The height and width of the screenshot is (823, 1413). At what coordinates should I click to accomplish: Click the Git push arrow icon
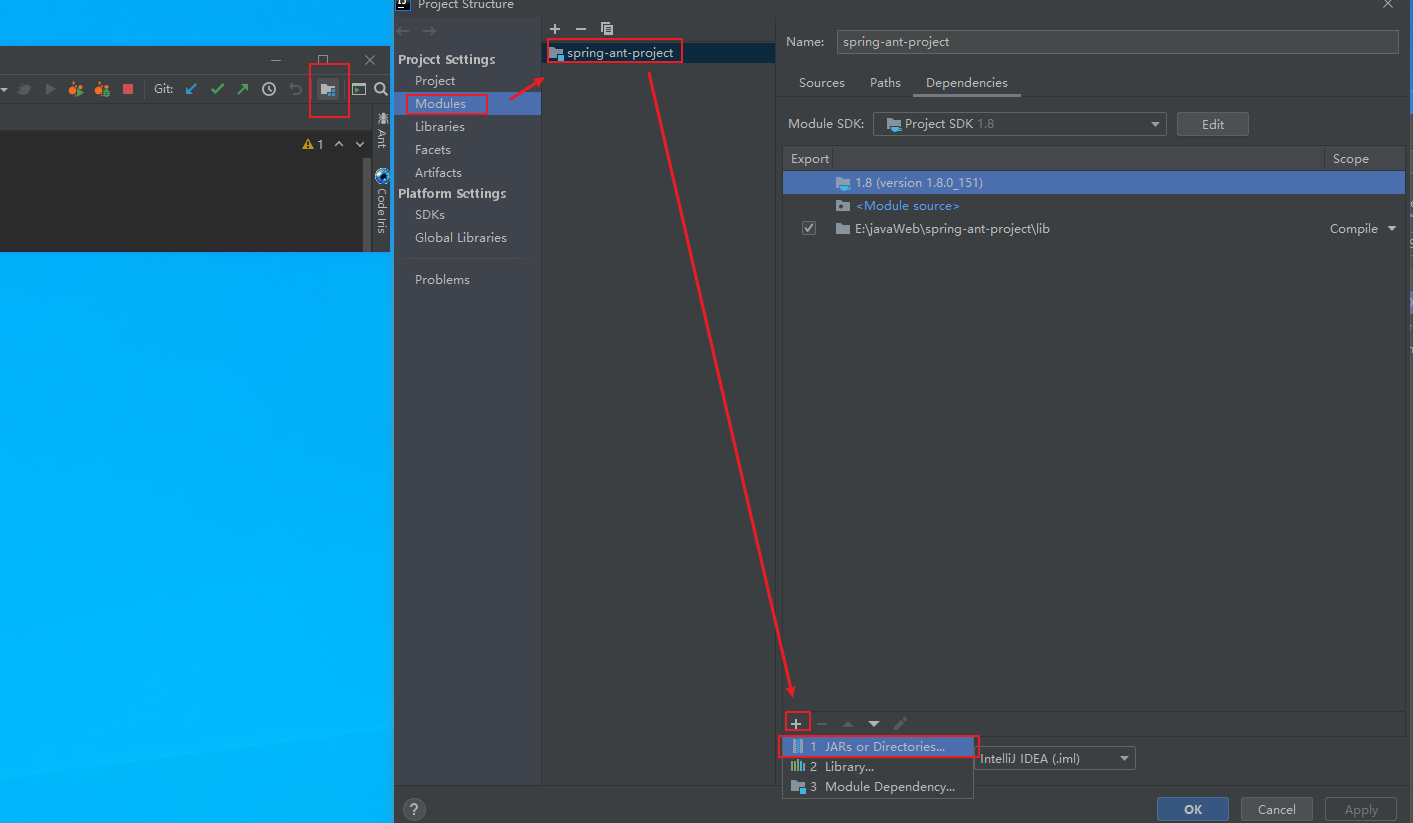(243, 89)
